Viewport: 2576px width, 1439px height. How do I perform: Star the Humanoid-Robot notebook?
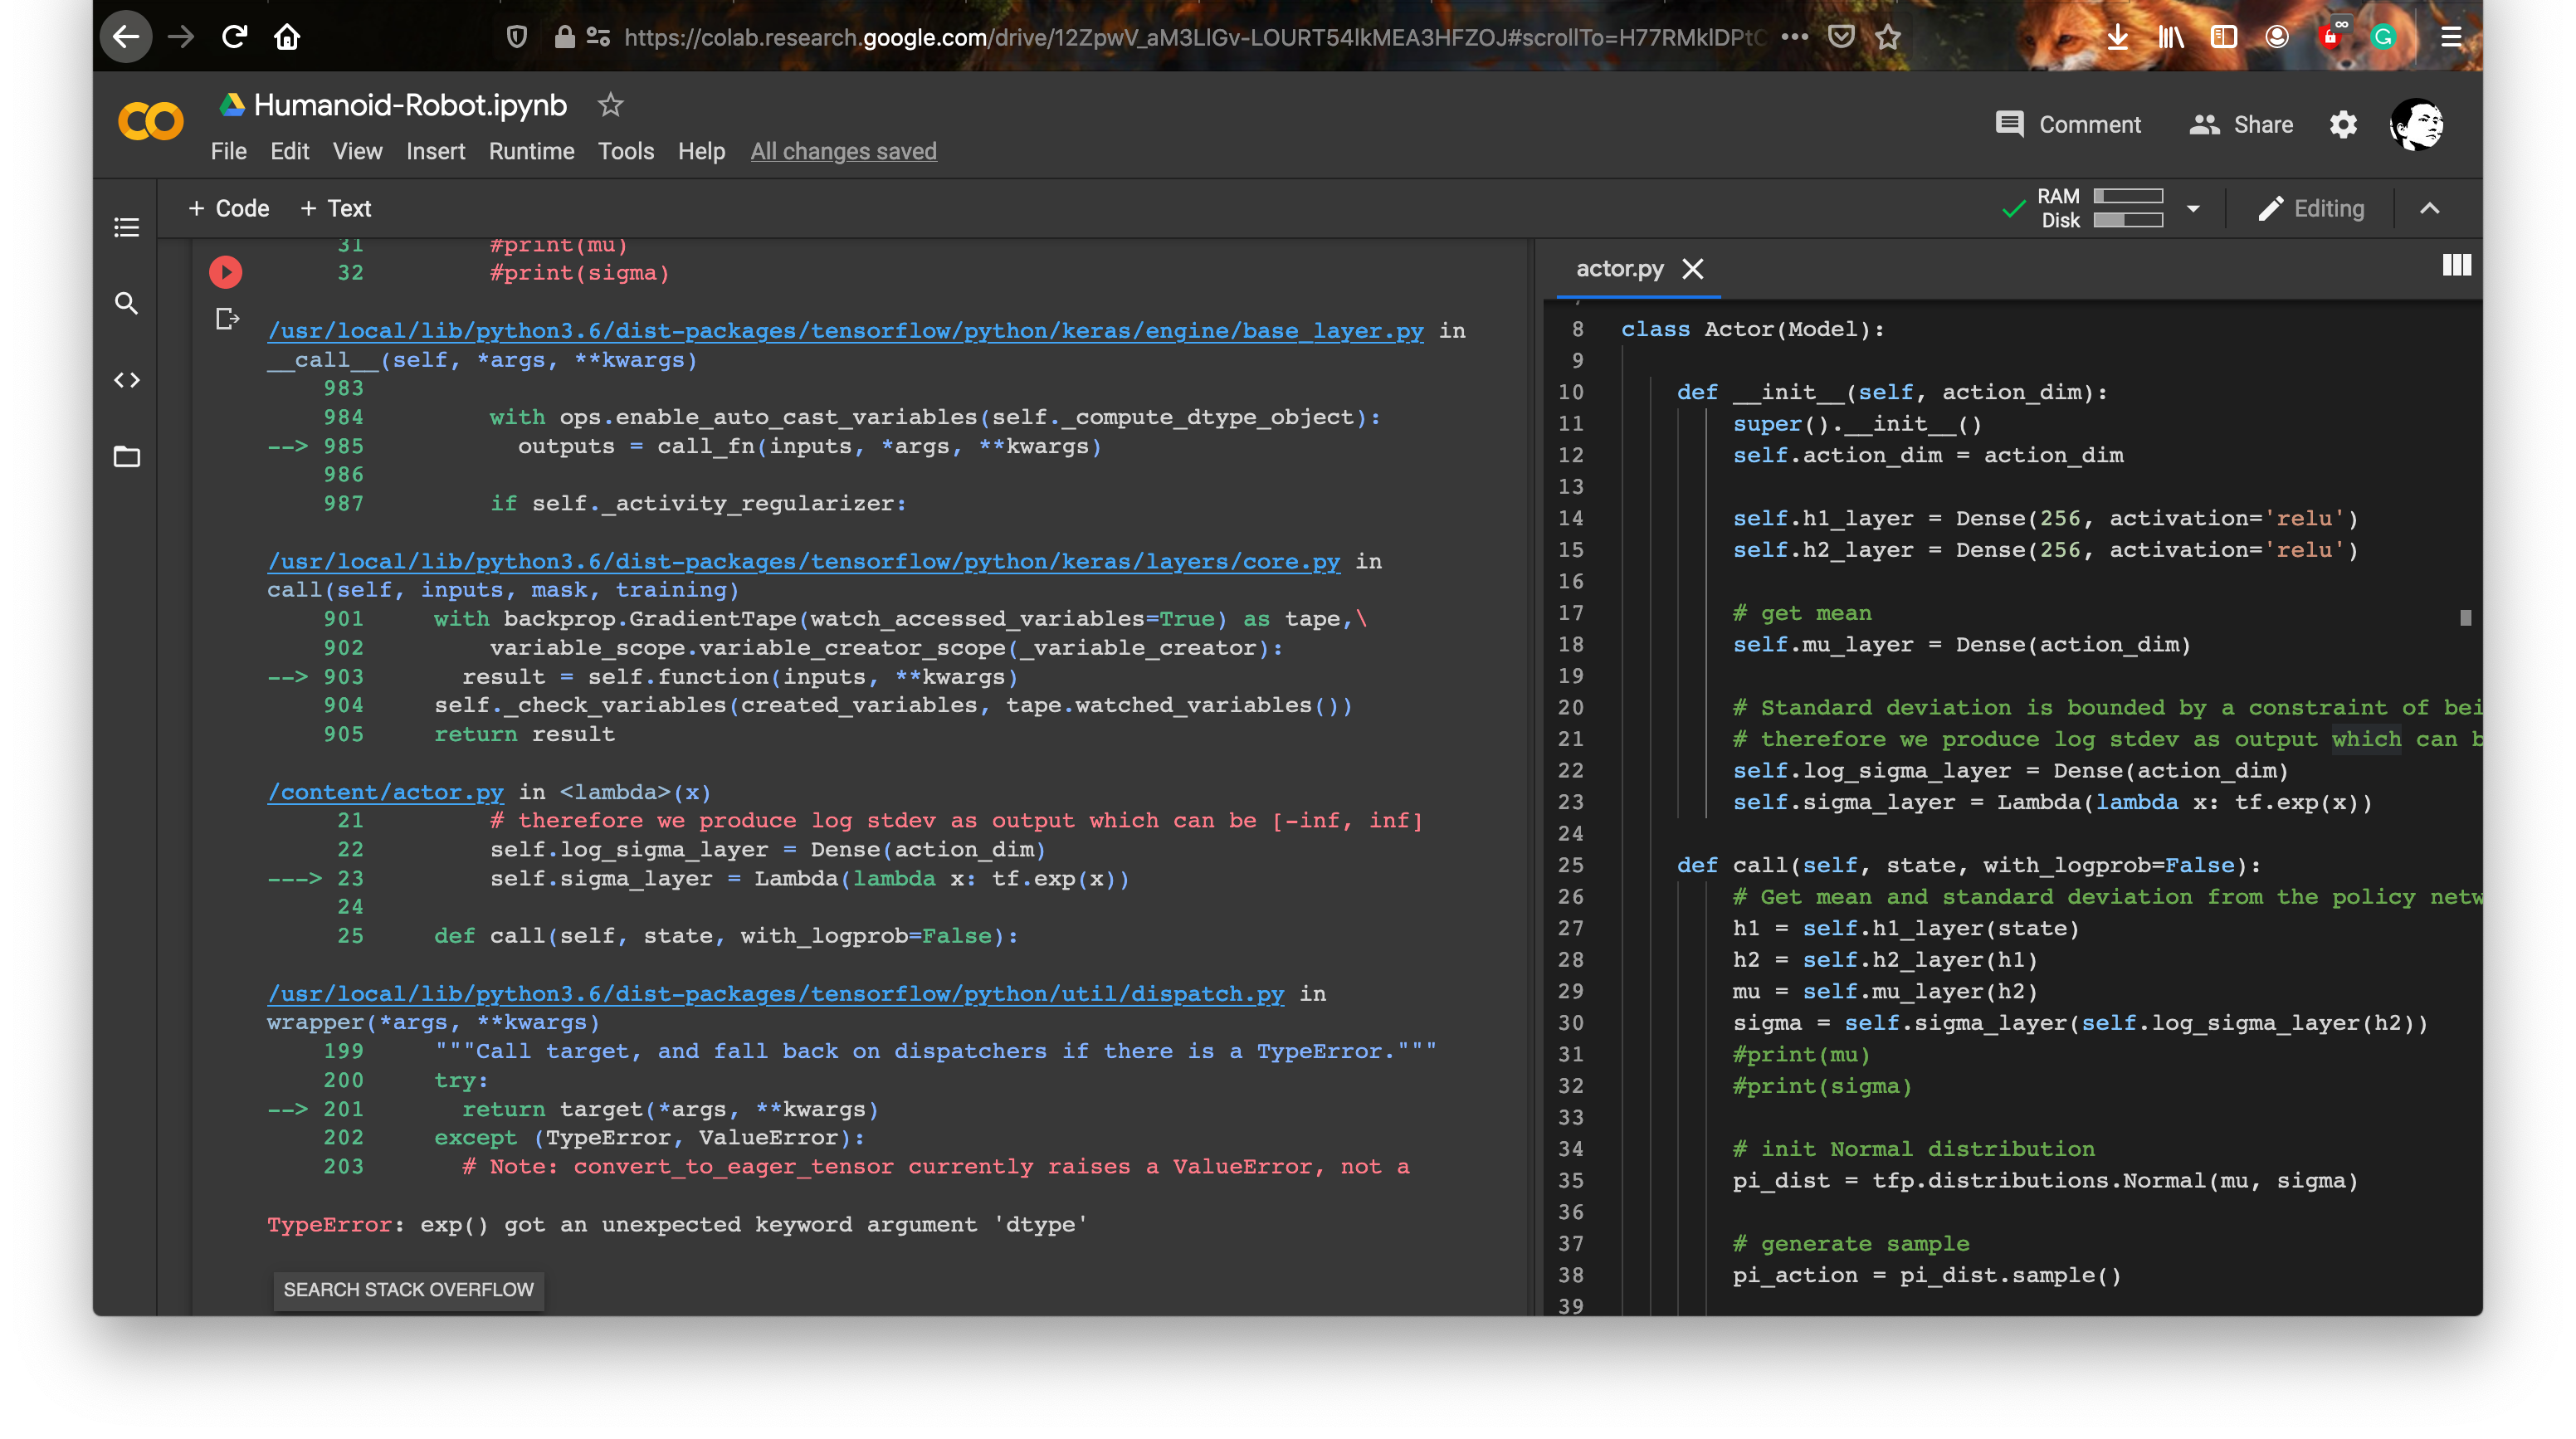click(610, 104)
